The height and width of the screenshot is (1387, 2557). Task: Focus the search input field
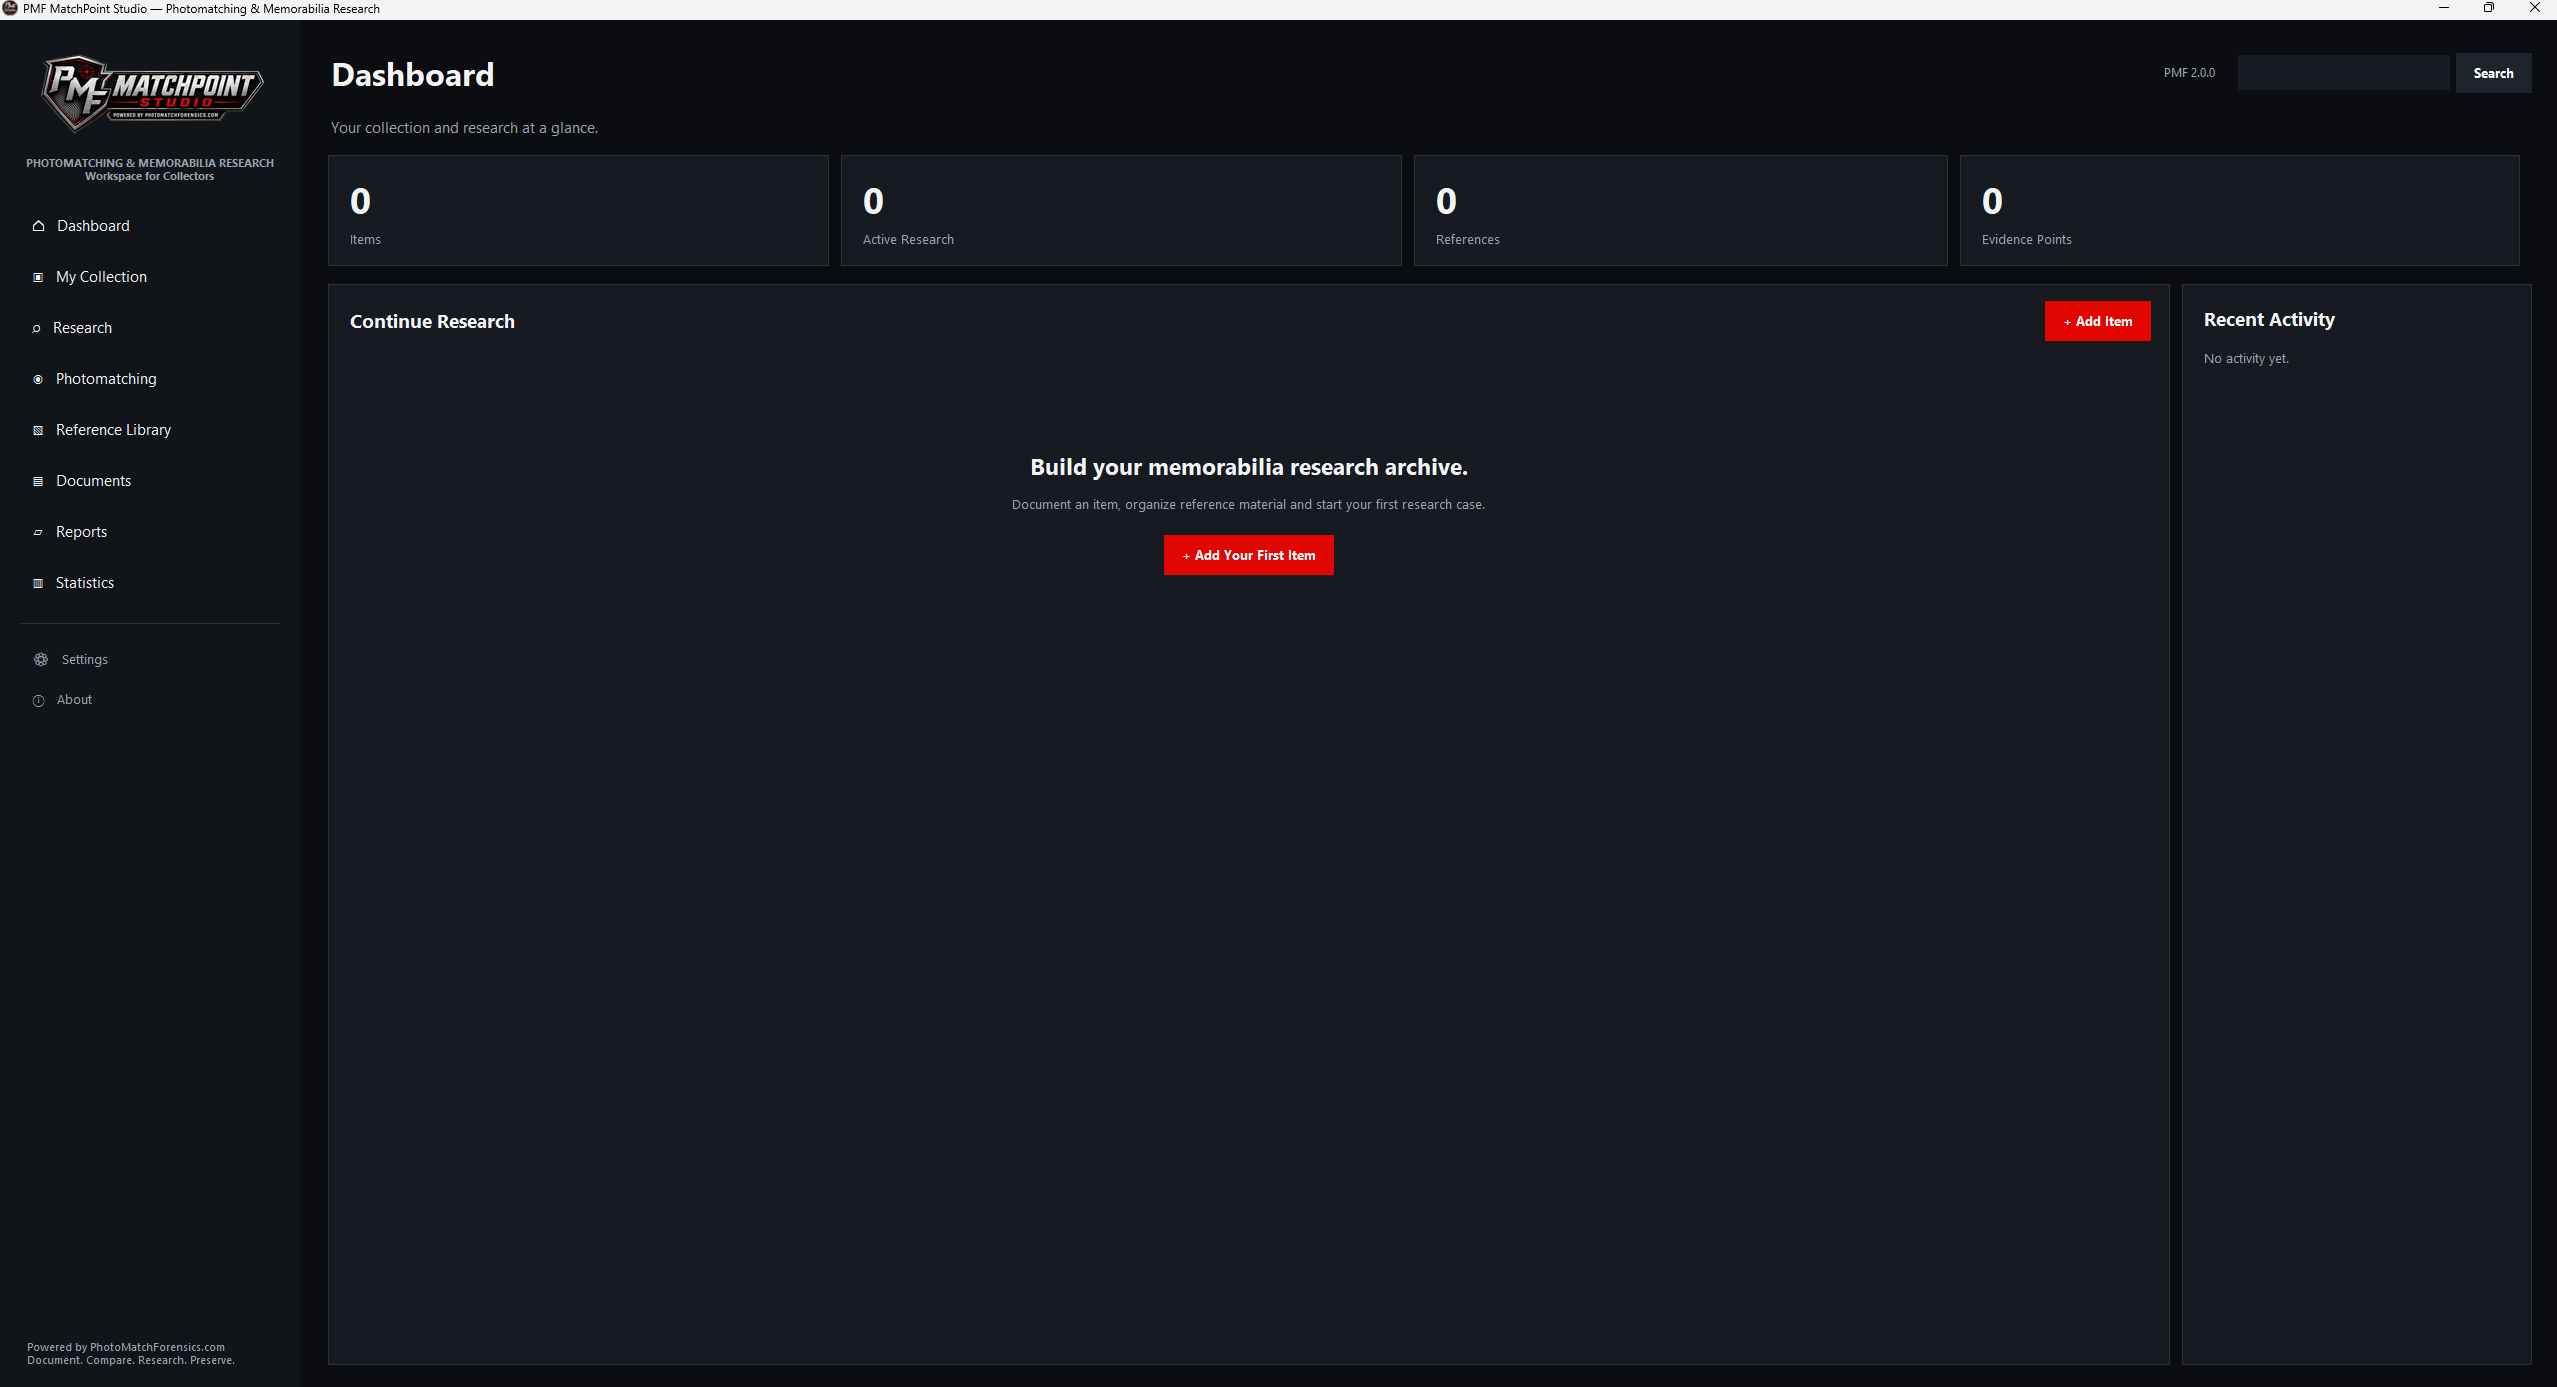pos(2343,73)
